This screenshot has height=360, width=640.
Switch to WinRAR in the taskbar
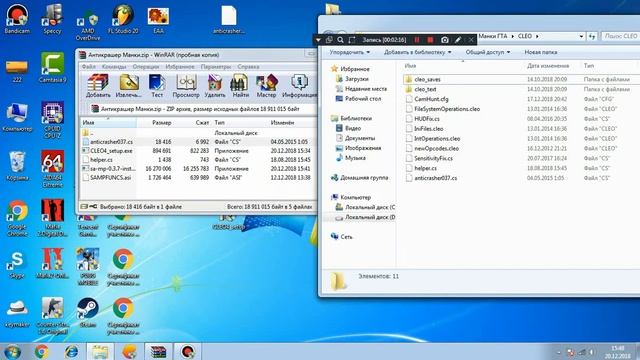coord(158,351)
